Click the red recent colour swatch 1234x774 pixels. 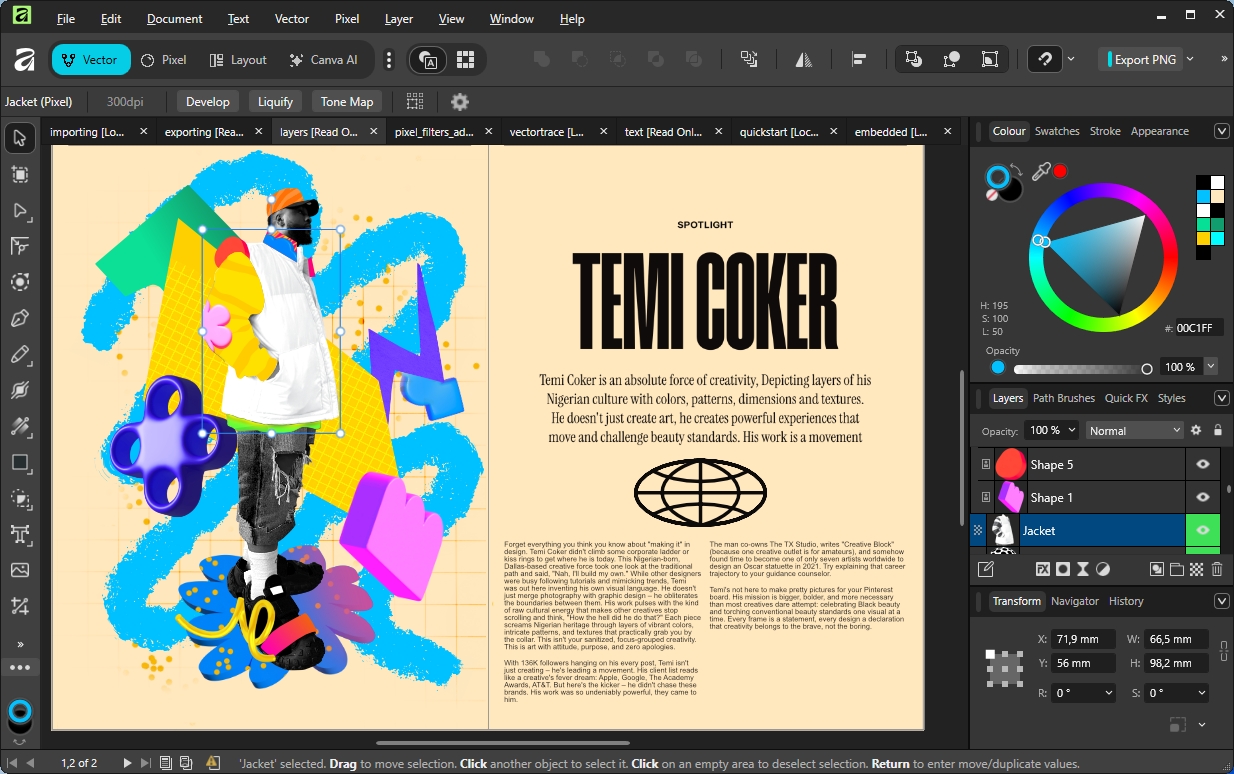tap(1060, 171)
